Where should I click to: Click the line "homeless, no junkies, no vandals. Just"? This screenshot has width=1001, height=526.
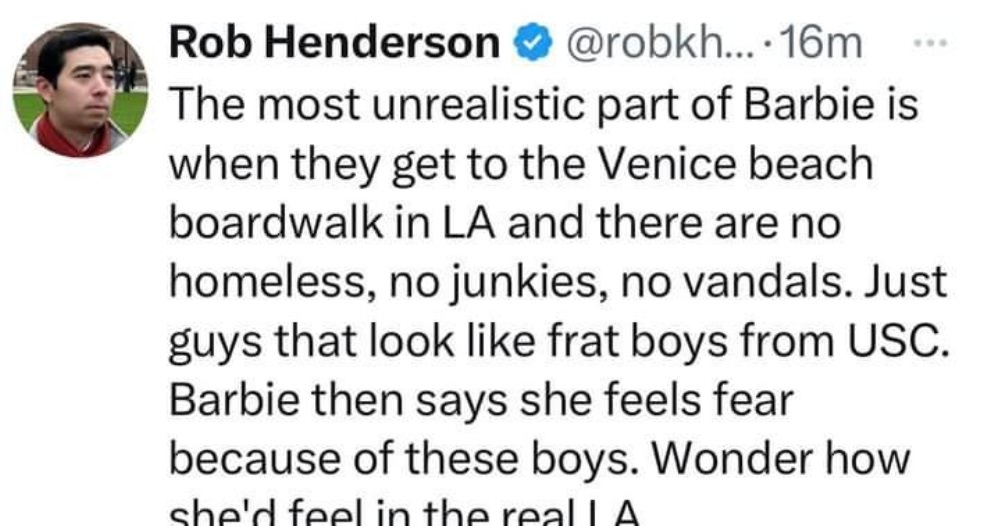coord(557,282)
